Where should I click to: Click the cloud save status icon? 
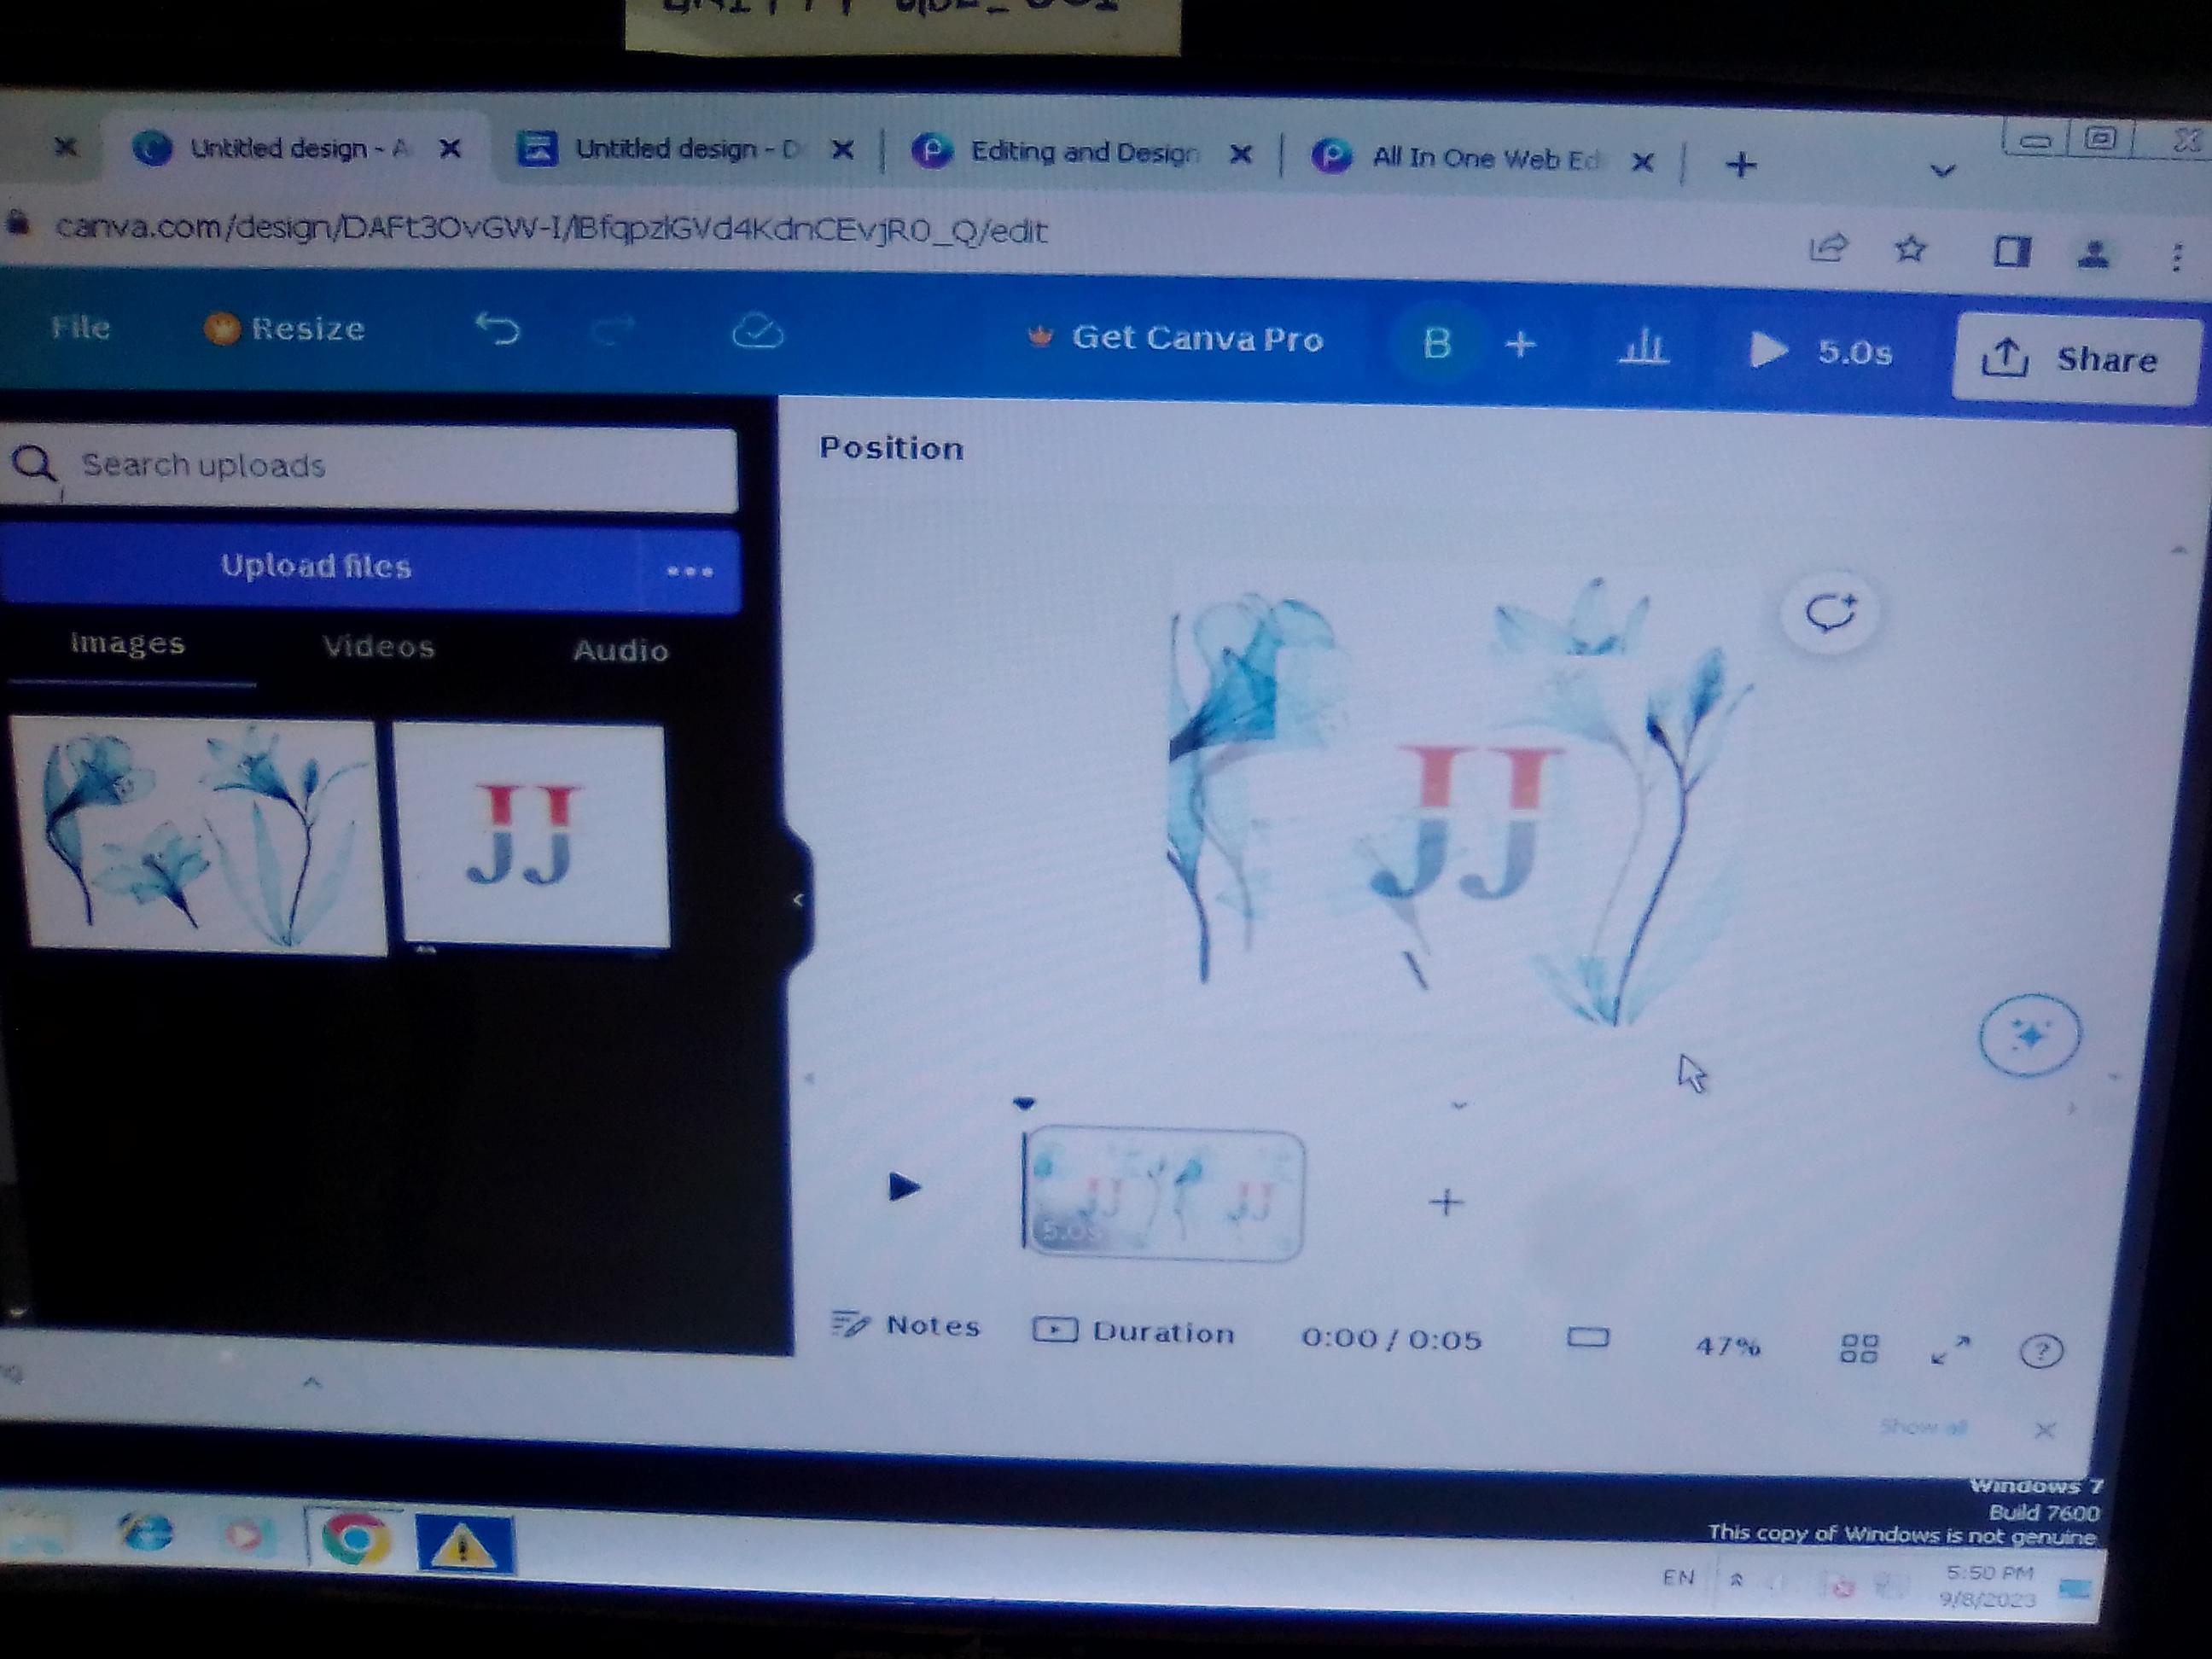tap(757, 332)
